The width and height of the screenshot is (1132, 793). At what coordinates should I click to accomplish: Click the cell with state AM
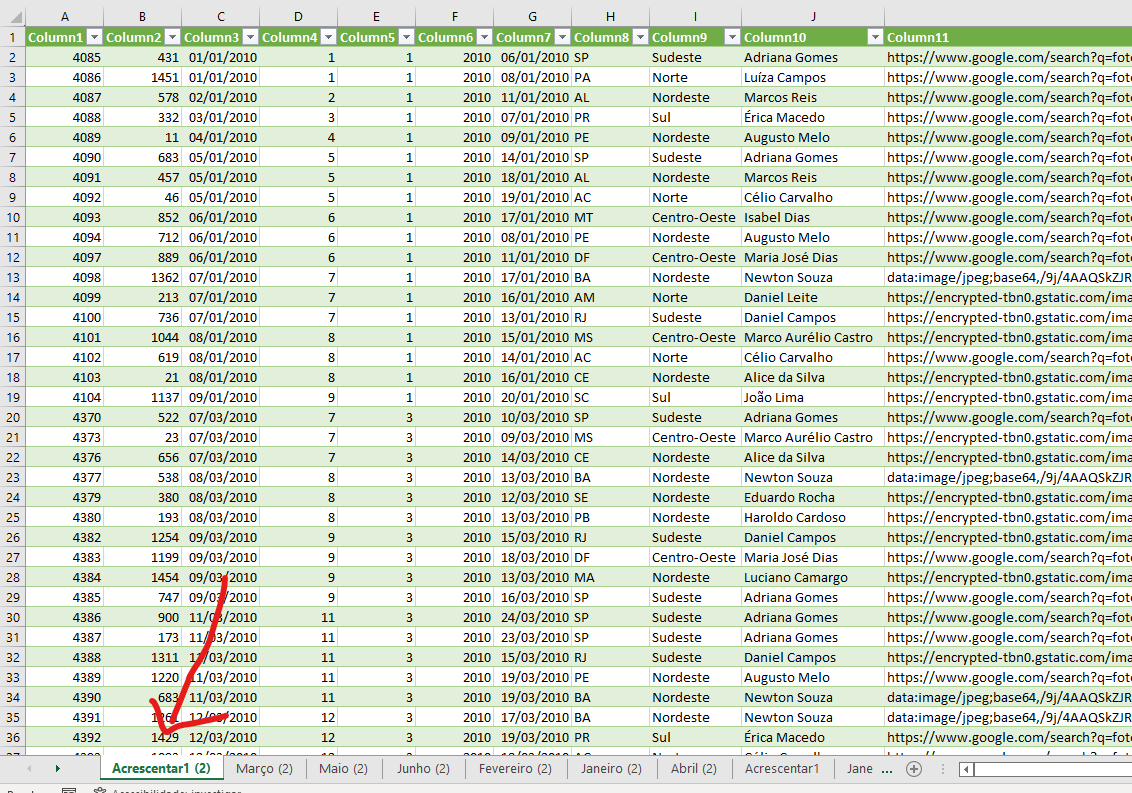point(610,298)
